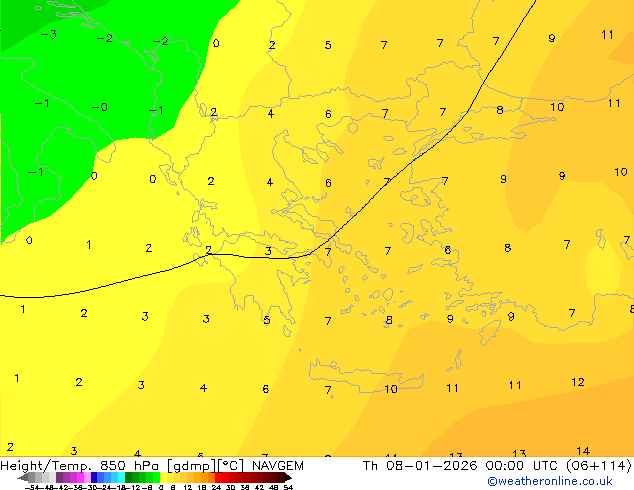The width and height of the screenshot is (634, 490).
Task: Click the '(06+114)' forecast offset
Action: [x=599, y=466]
